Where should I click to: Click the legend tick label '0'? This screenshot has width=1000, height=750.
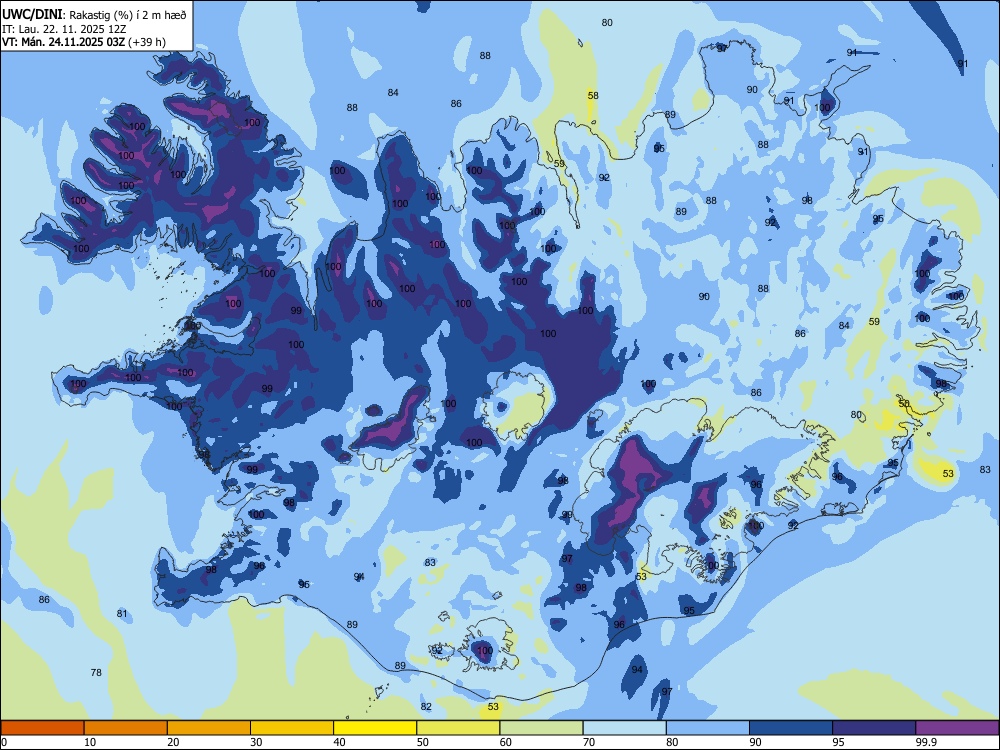[x=4, y=742]
